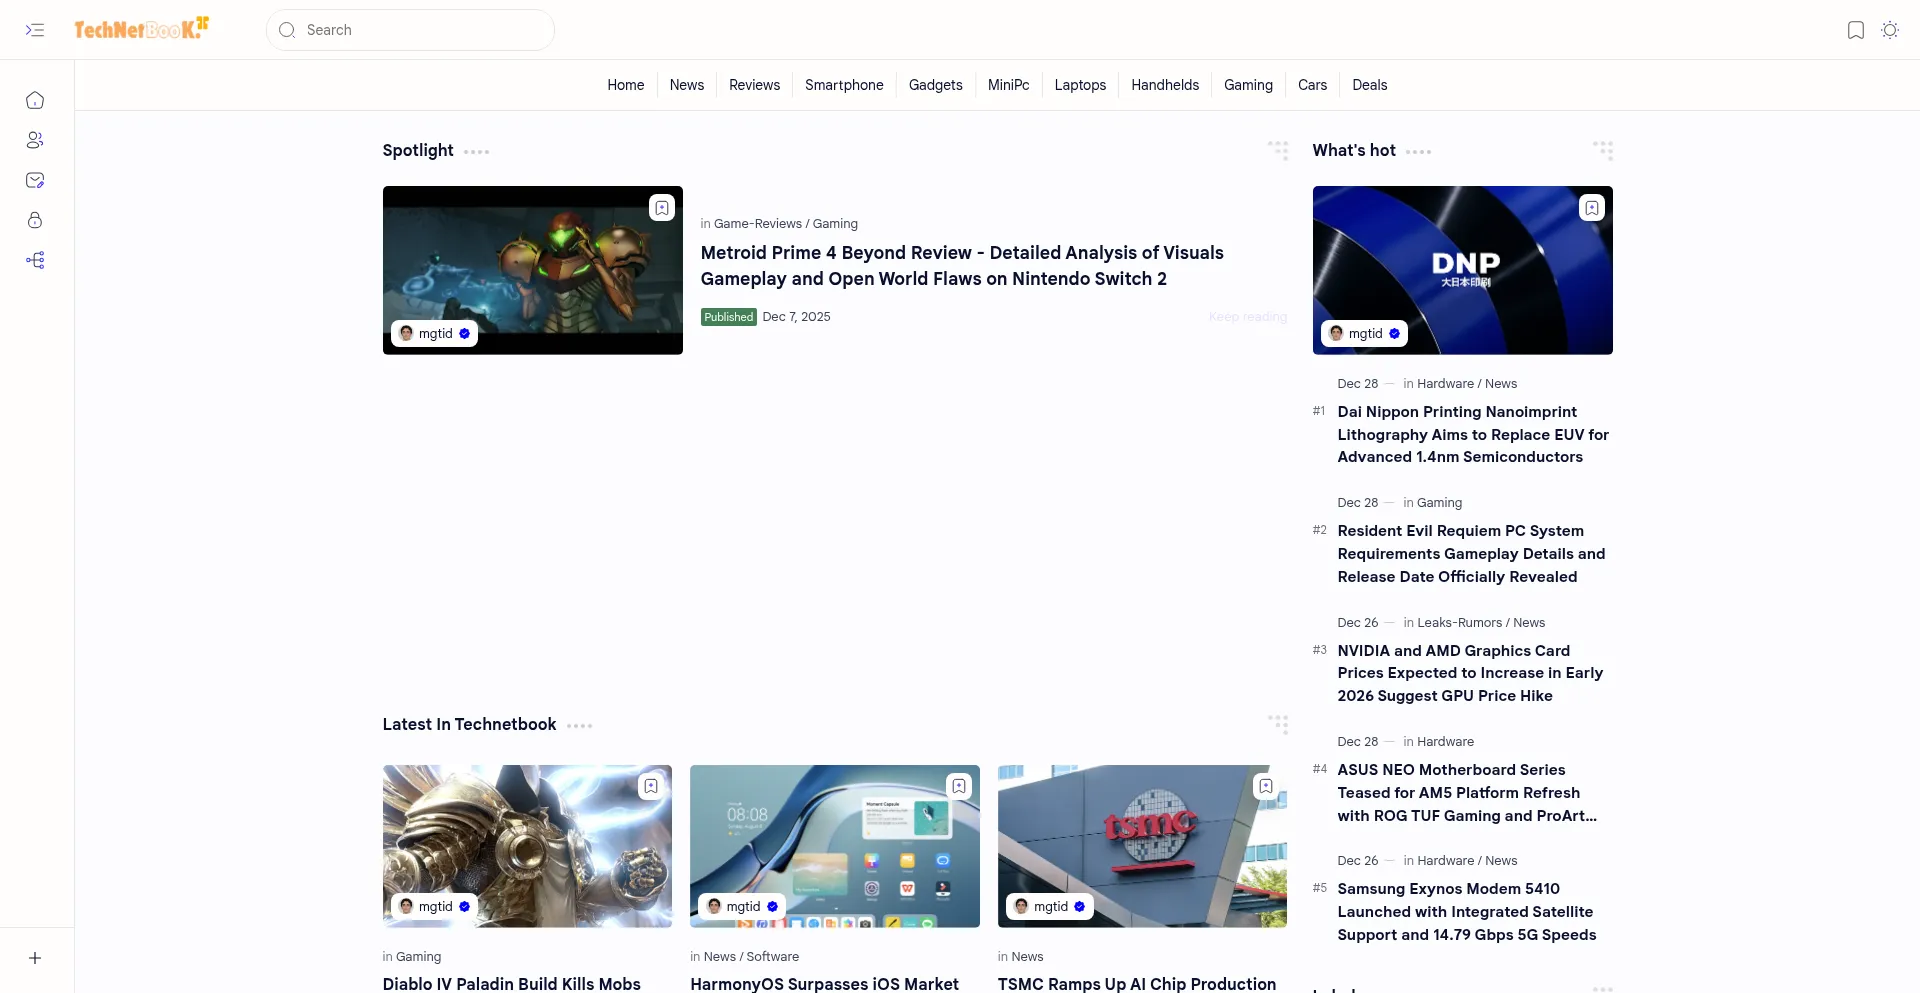
Task: Bookmark the DNP What's hot article
Action: point(1591,207)
